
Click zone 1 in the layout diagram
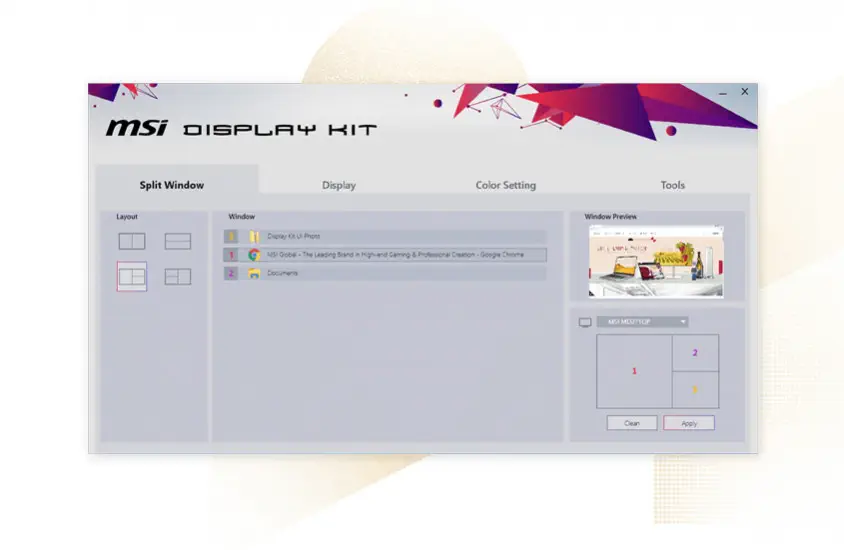pyautogui.click(x=634, y=371)
